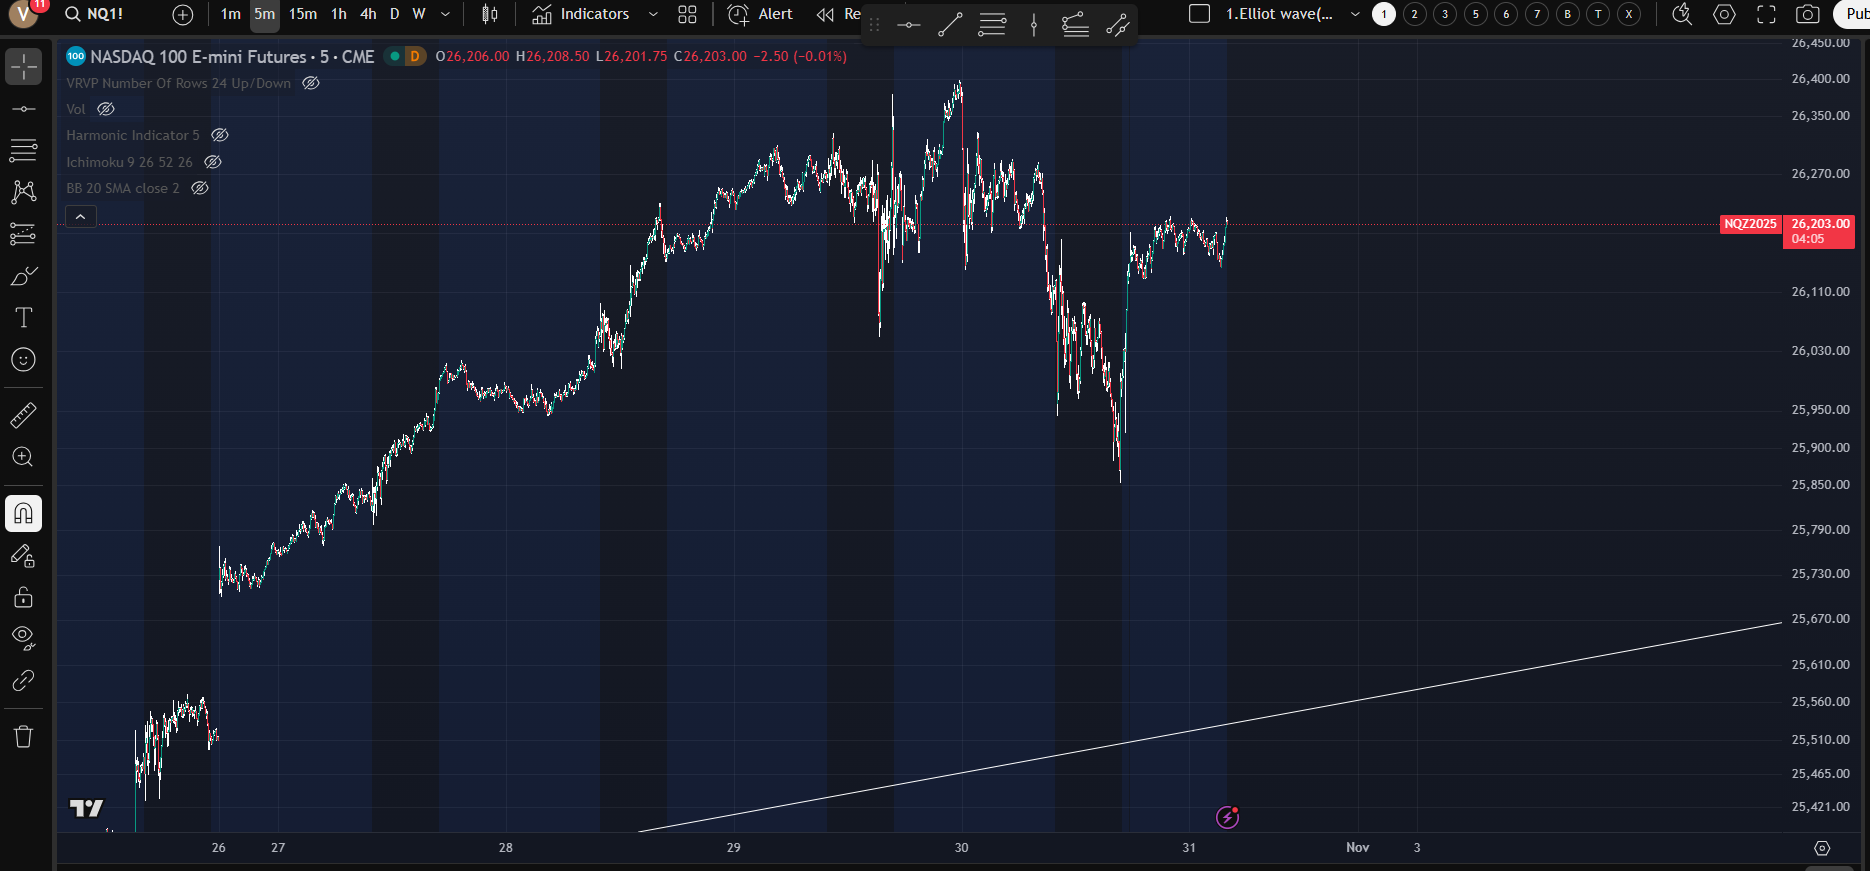Select the crosshair cursor tool
The image size is (1870, 871).
[x=23, y=67]
